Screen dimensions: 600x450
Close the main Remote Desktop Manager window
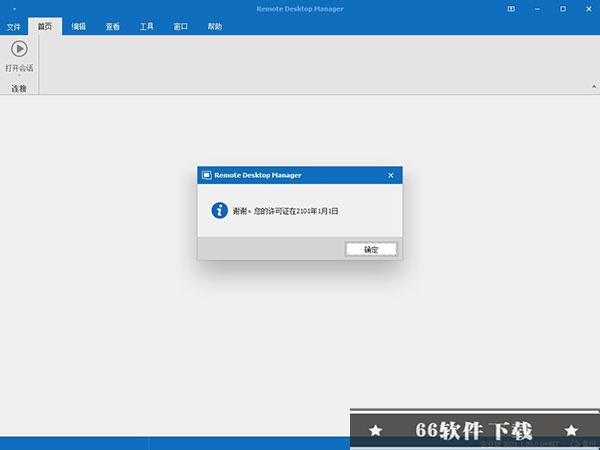pos(589,9)
